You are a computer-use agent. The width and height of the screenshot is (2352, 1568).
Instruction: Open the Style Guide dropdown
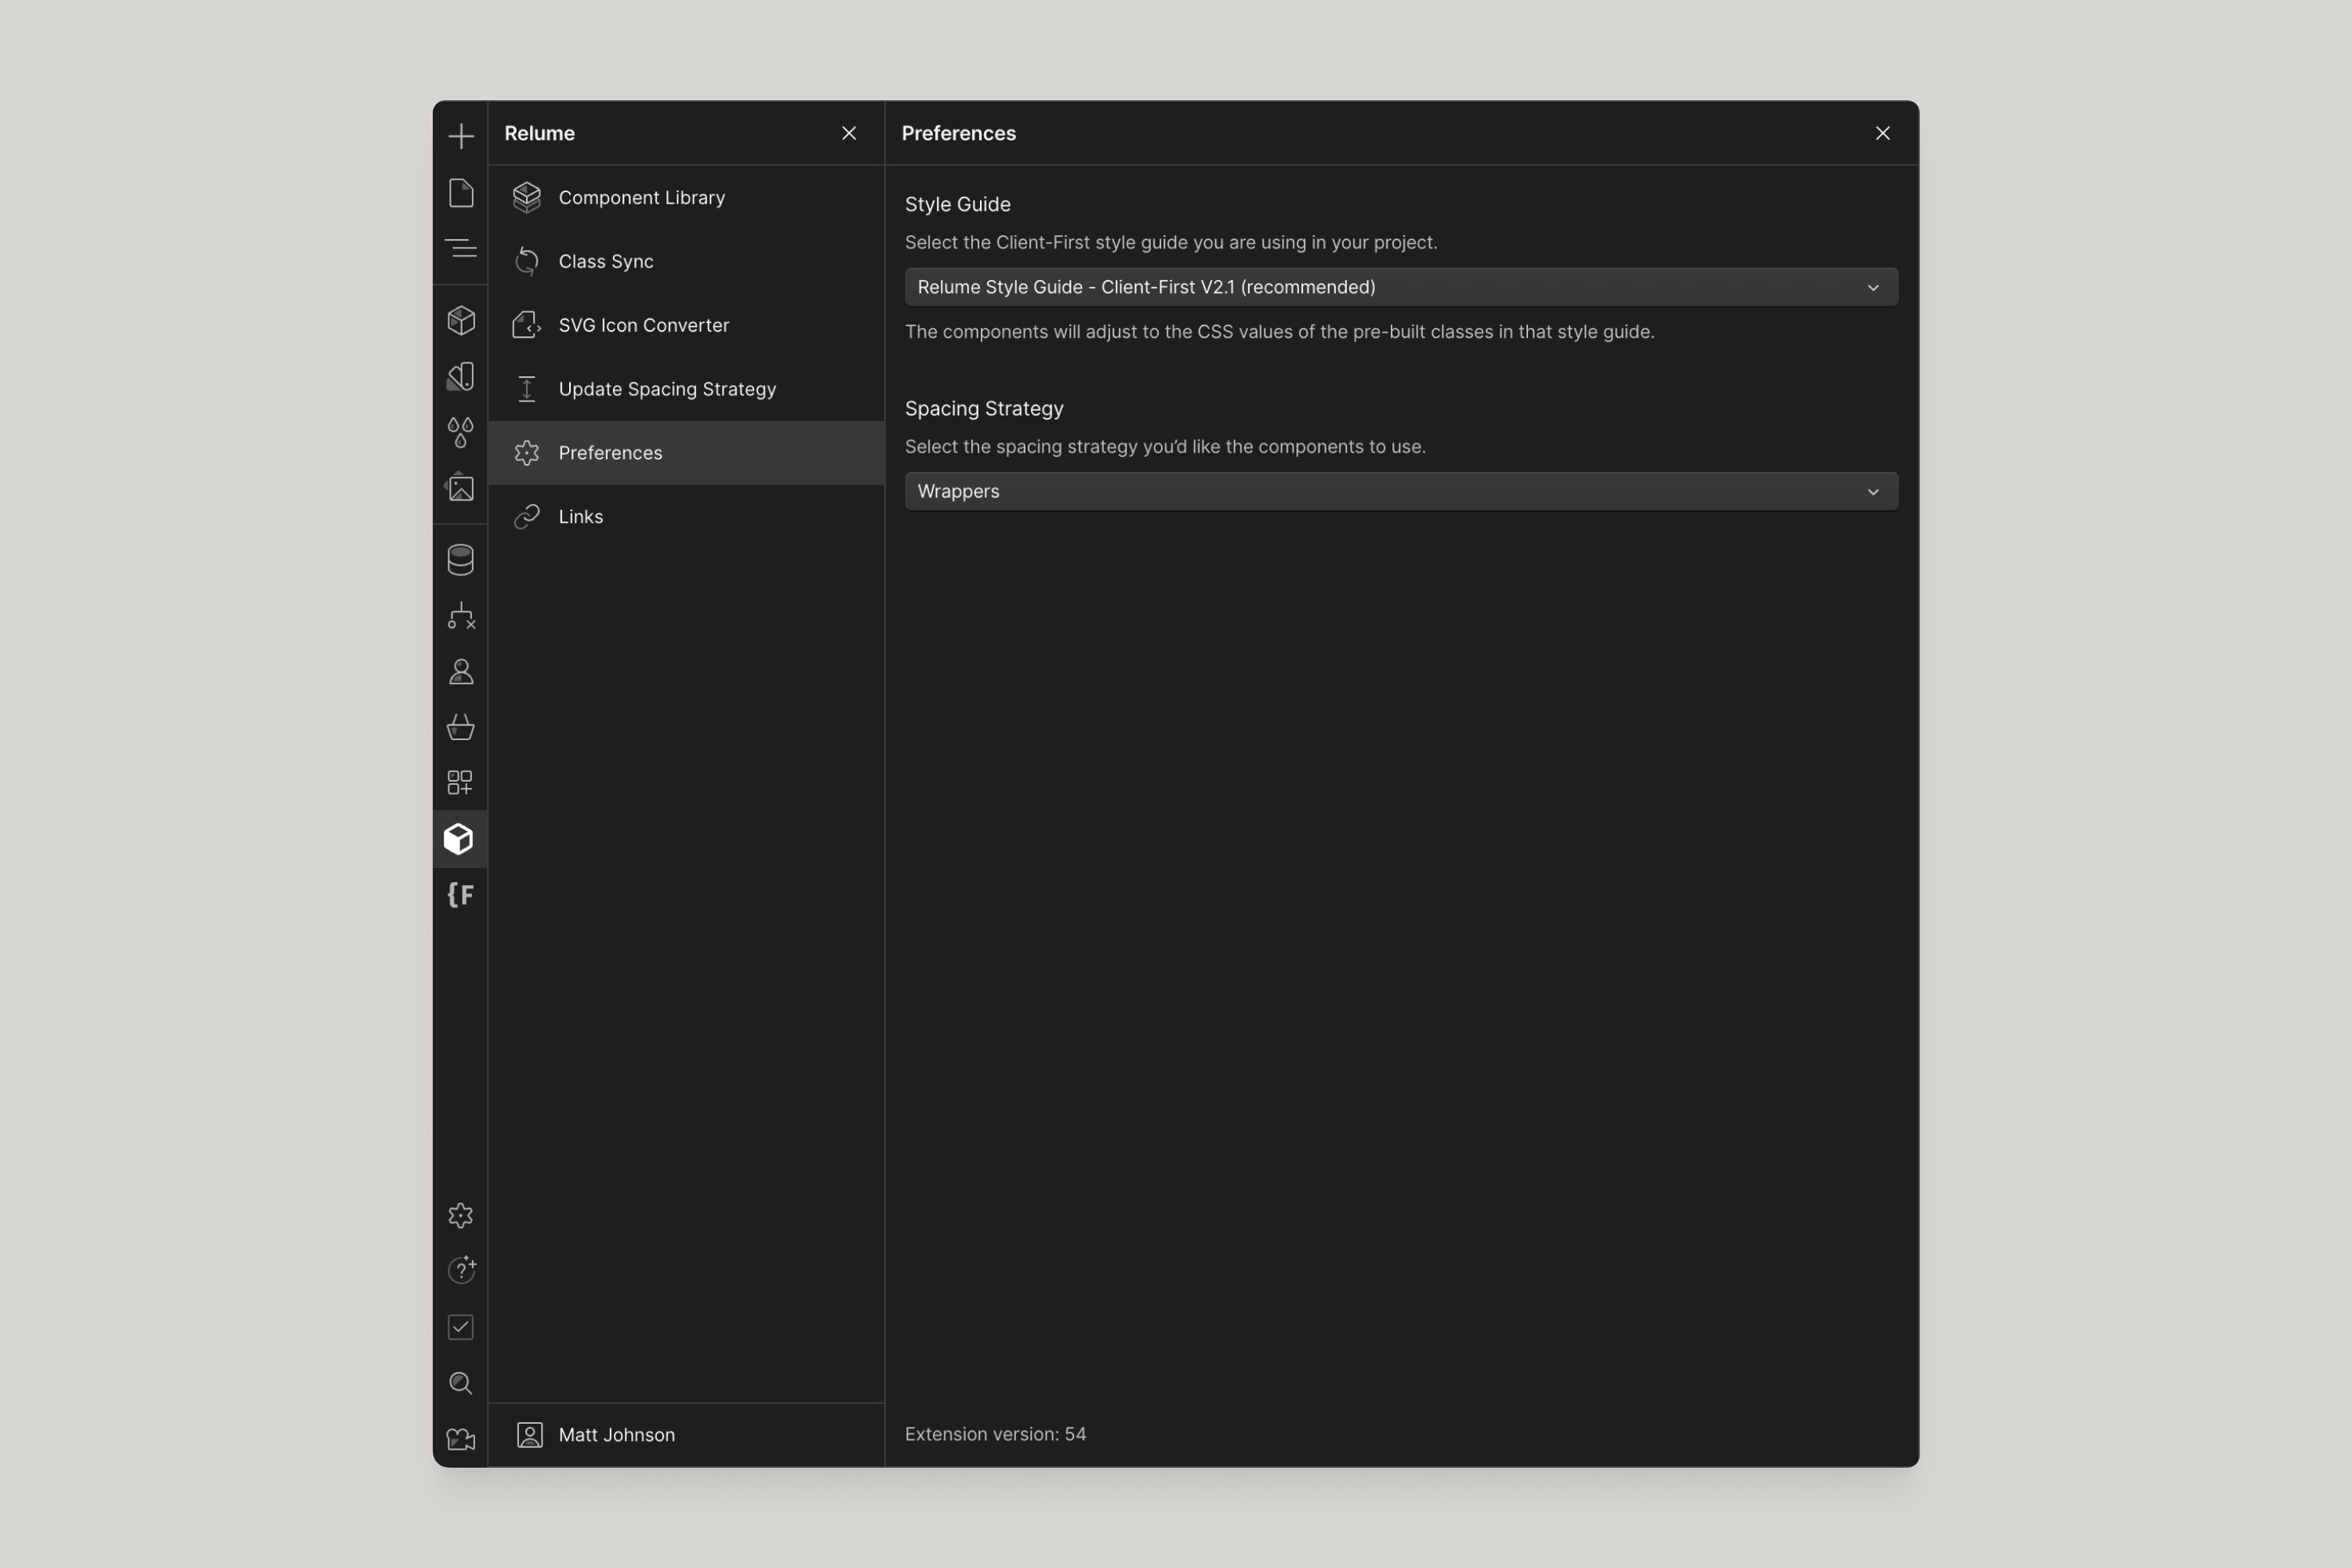point(1401,287)
